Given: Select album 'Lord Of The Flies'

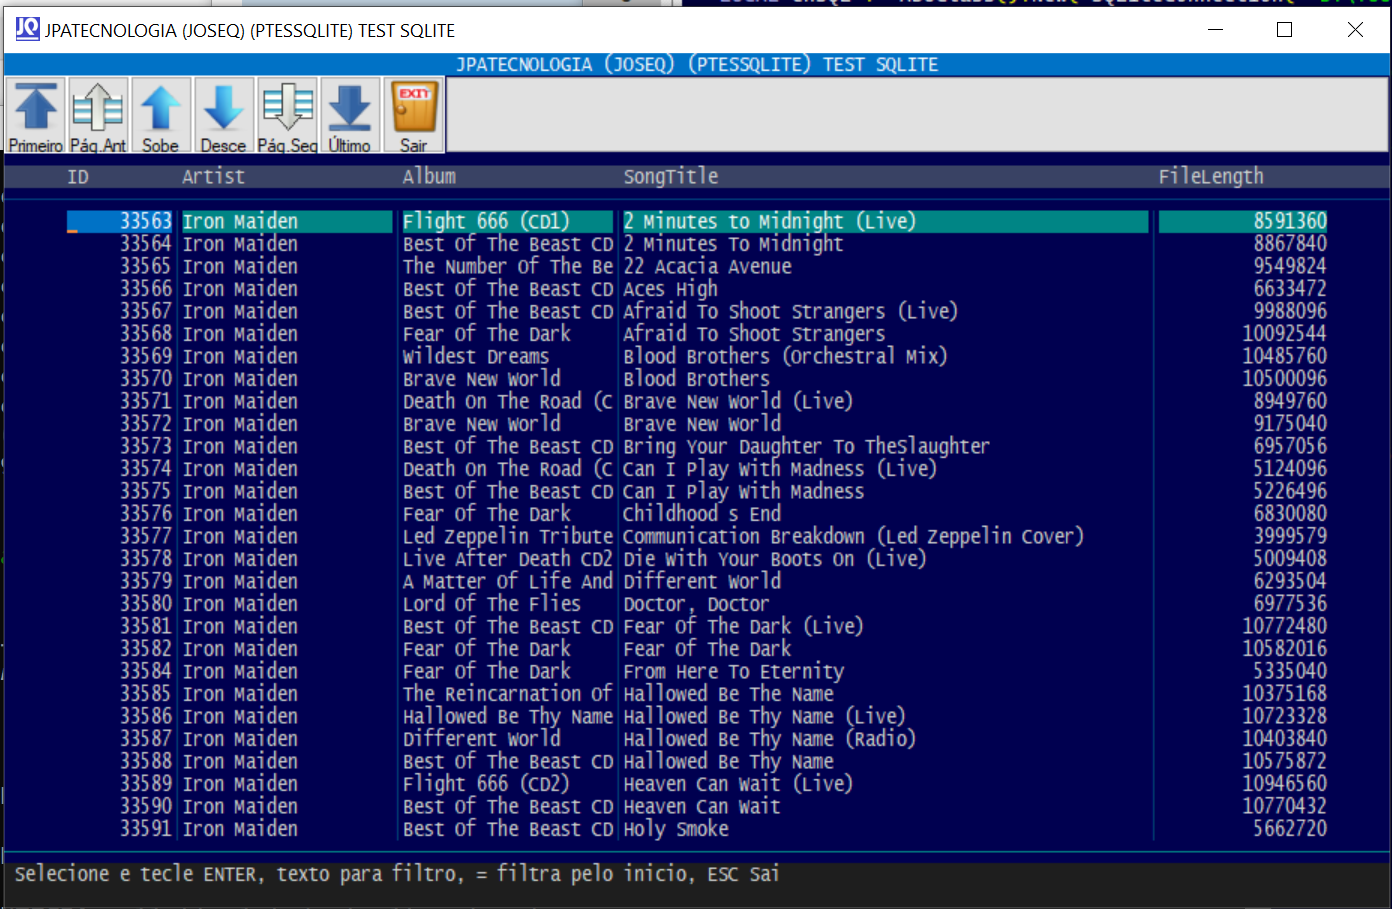Looking at the screenshot, I should coord(492,604).
